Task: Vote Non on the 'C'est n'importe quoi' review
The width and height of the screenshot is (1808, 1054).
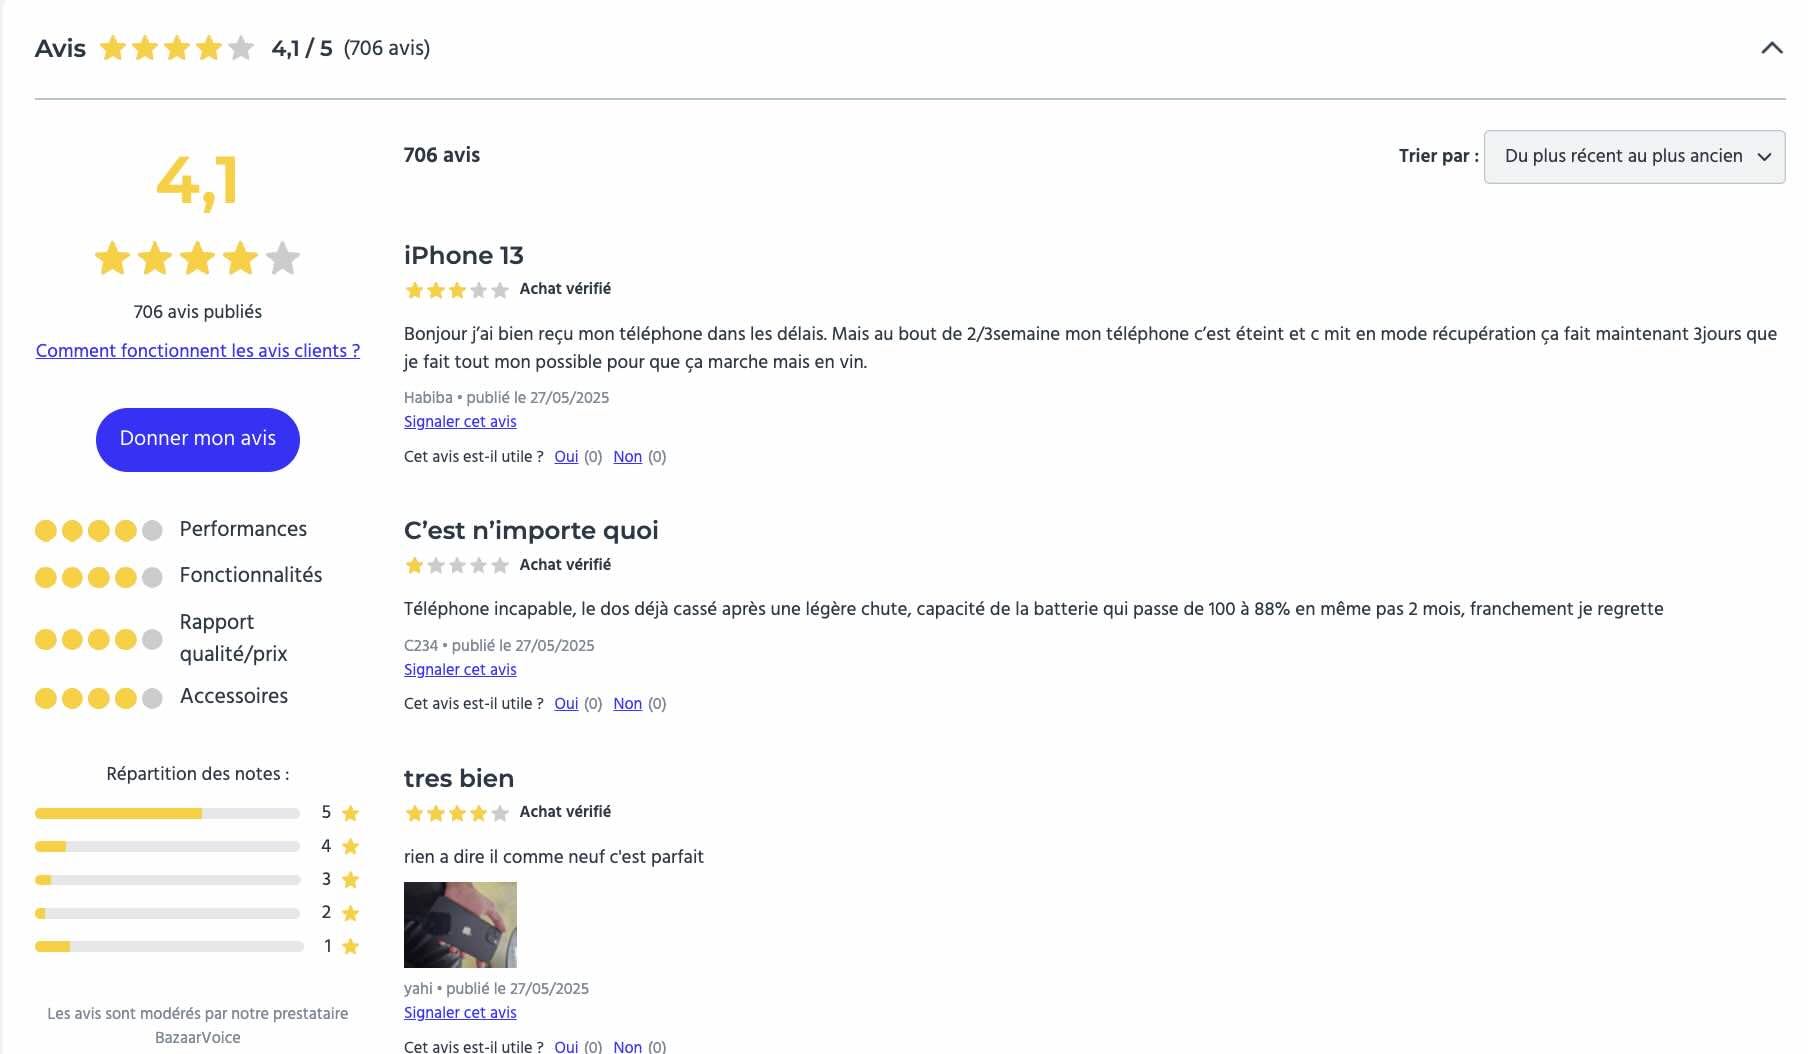Action: (x=627, y=704)
